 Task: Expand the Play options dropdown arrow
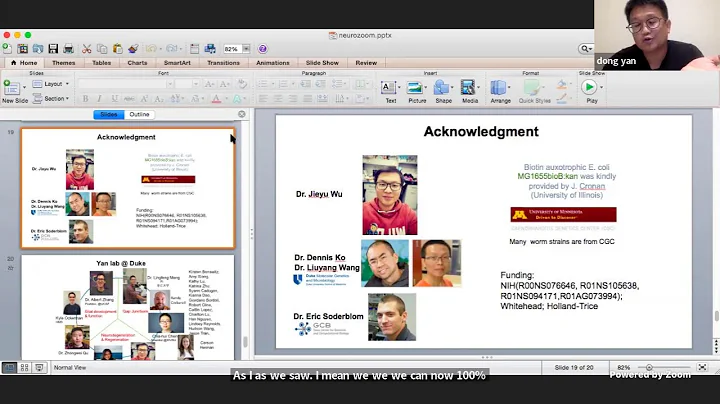point(601,87)
